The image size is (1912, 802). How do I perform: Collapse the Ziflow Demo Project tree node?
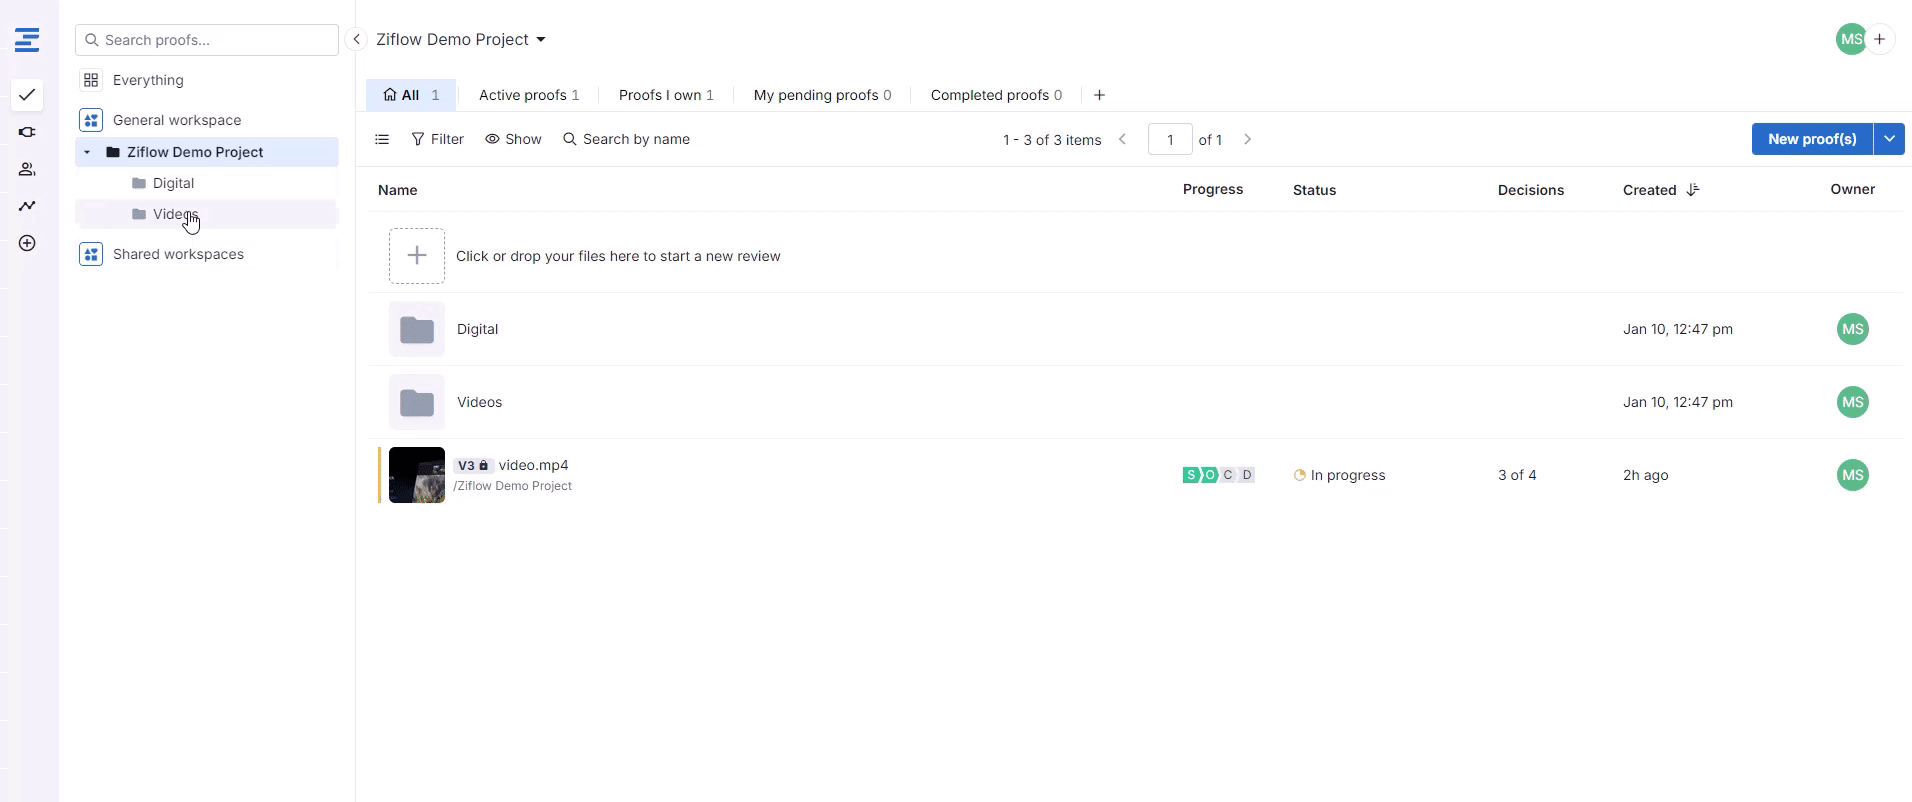88,152
